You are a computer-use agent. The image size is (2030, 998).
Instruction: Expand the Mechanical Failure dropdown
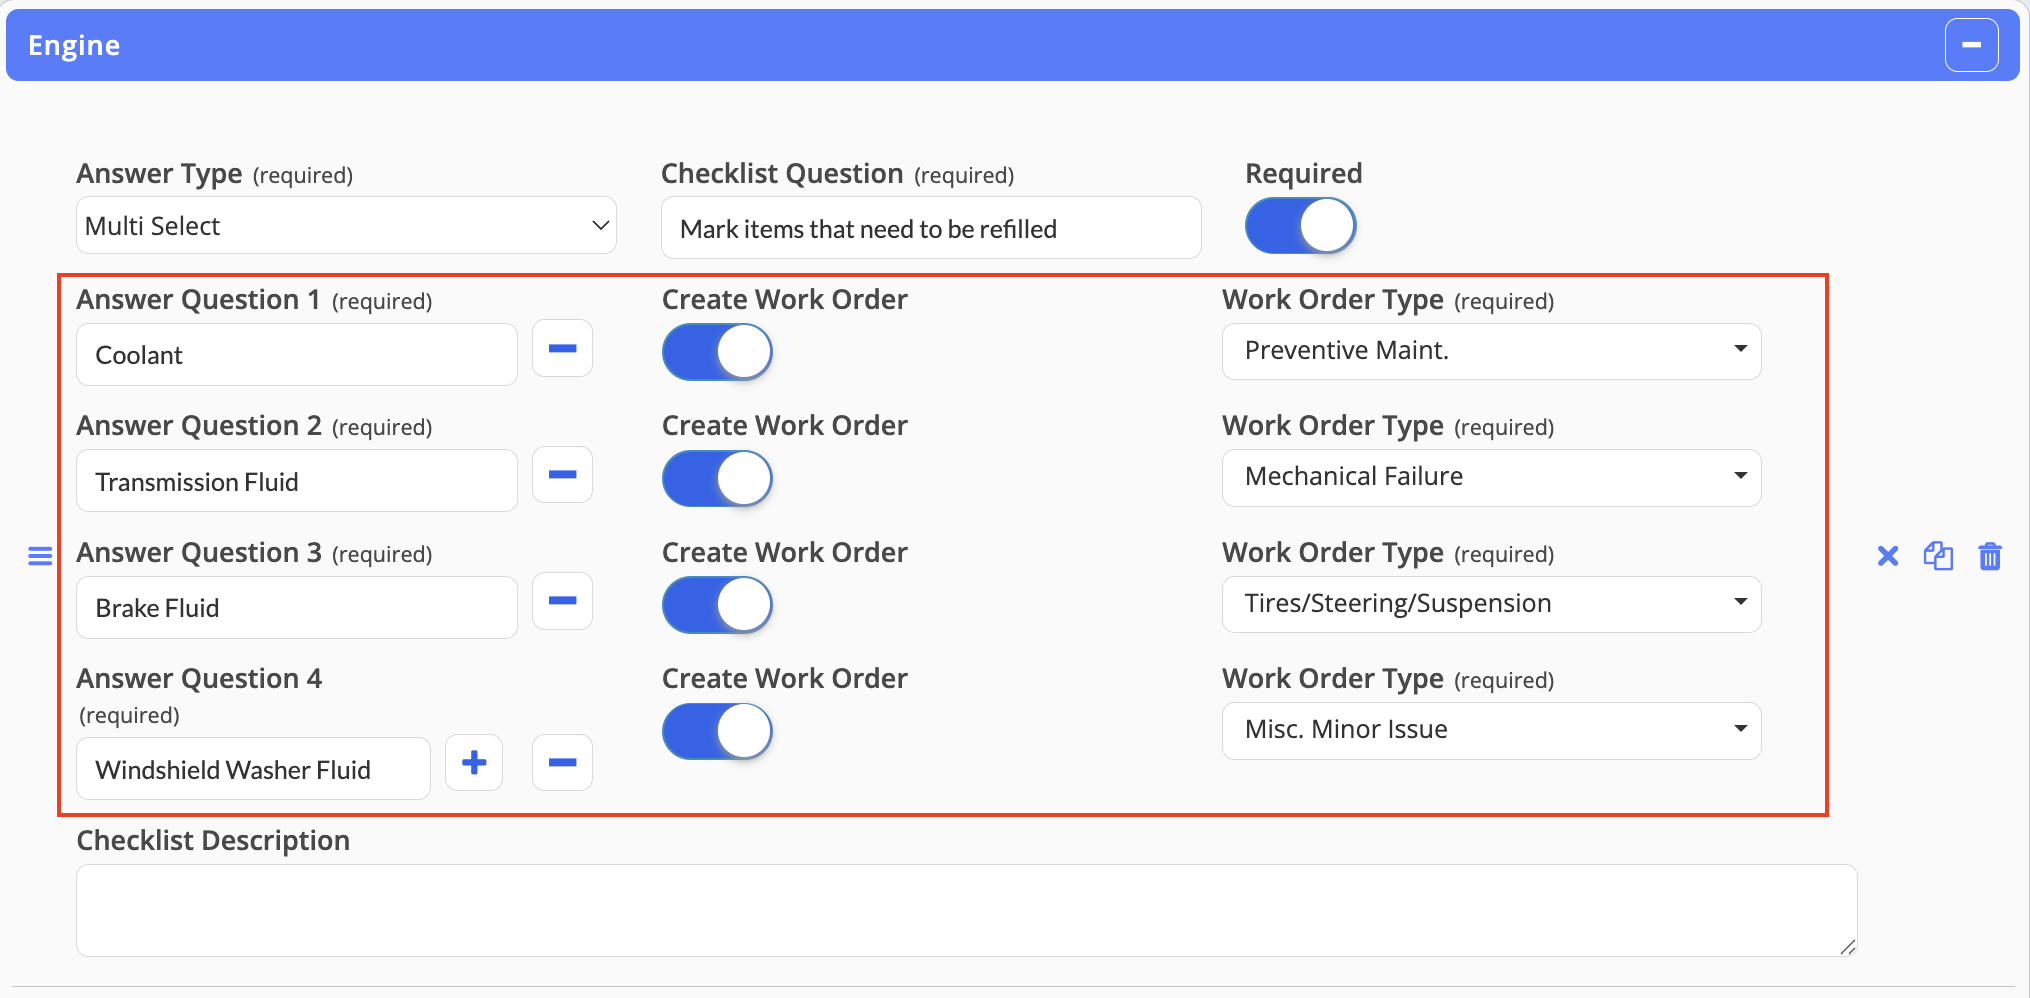point(1491,477)
